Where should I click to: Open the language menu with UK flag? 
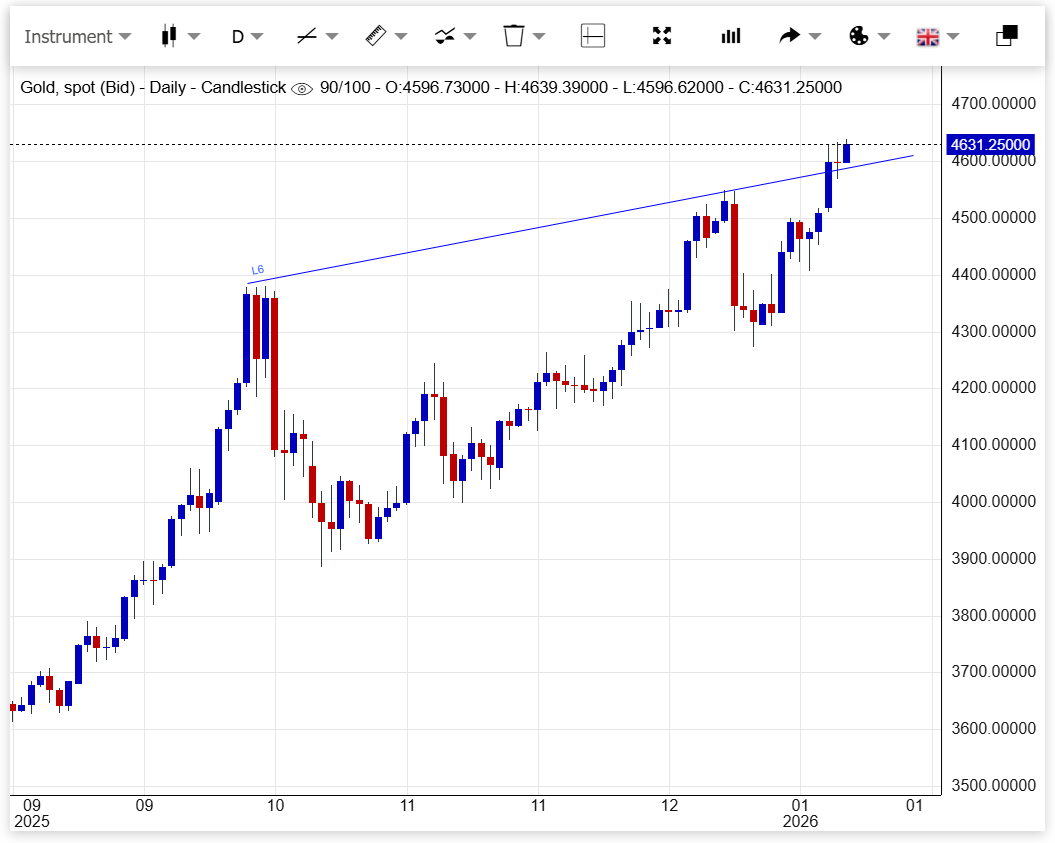[x=927, y=37]
